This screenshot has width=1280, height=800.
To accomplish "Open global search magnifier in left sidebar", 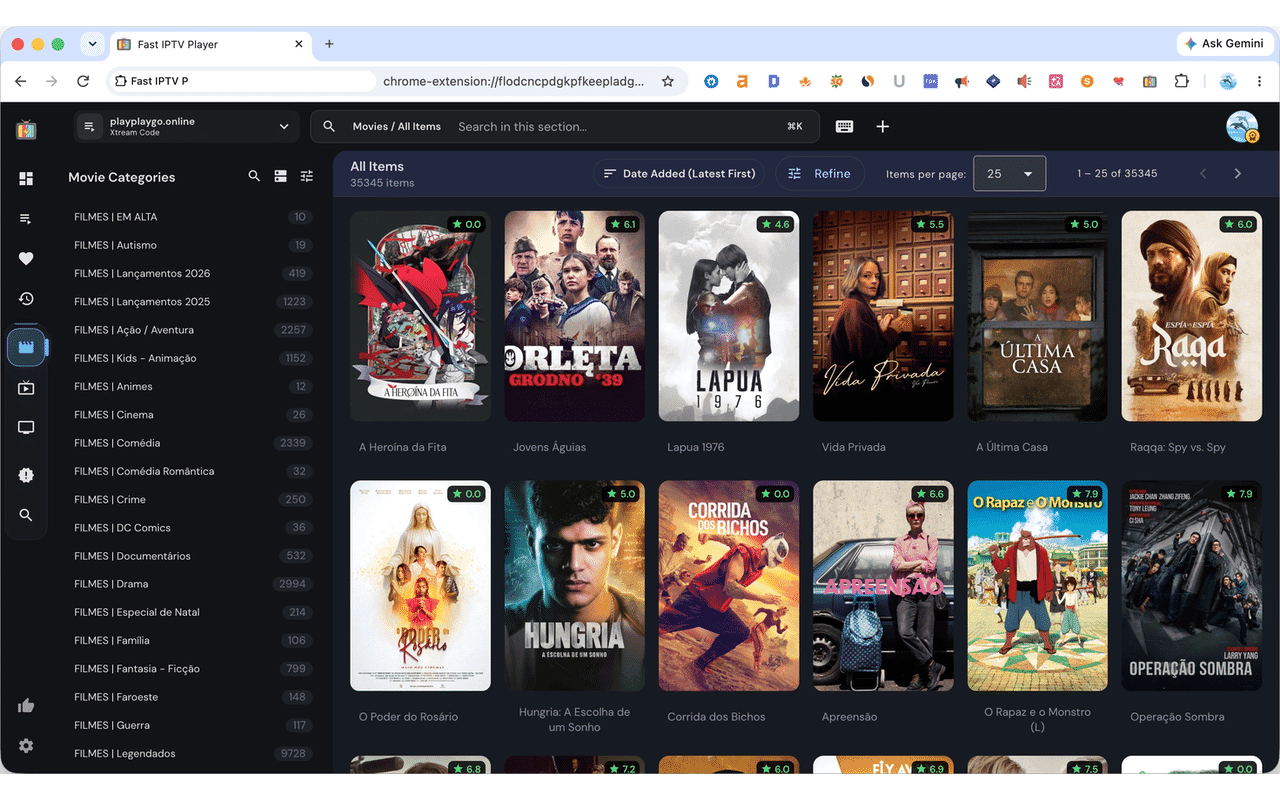I will click(x=26, y=515).
